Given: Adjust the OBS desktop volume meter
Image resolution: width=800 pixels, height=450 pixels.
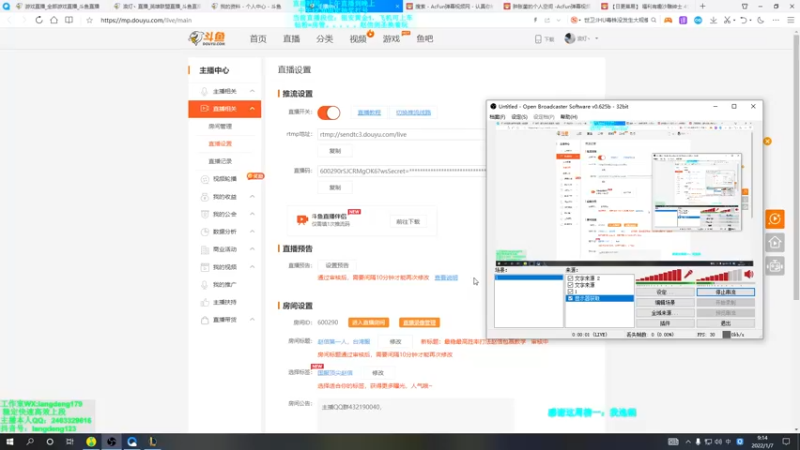Looking at the screenshot, I should 719,276.
